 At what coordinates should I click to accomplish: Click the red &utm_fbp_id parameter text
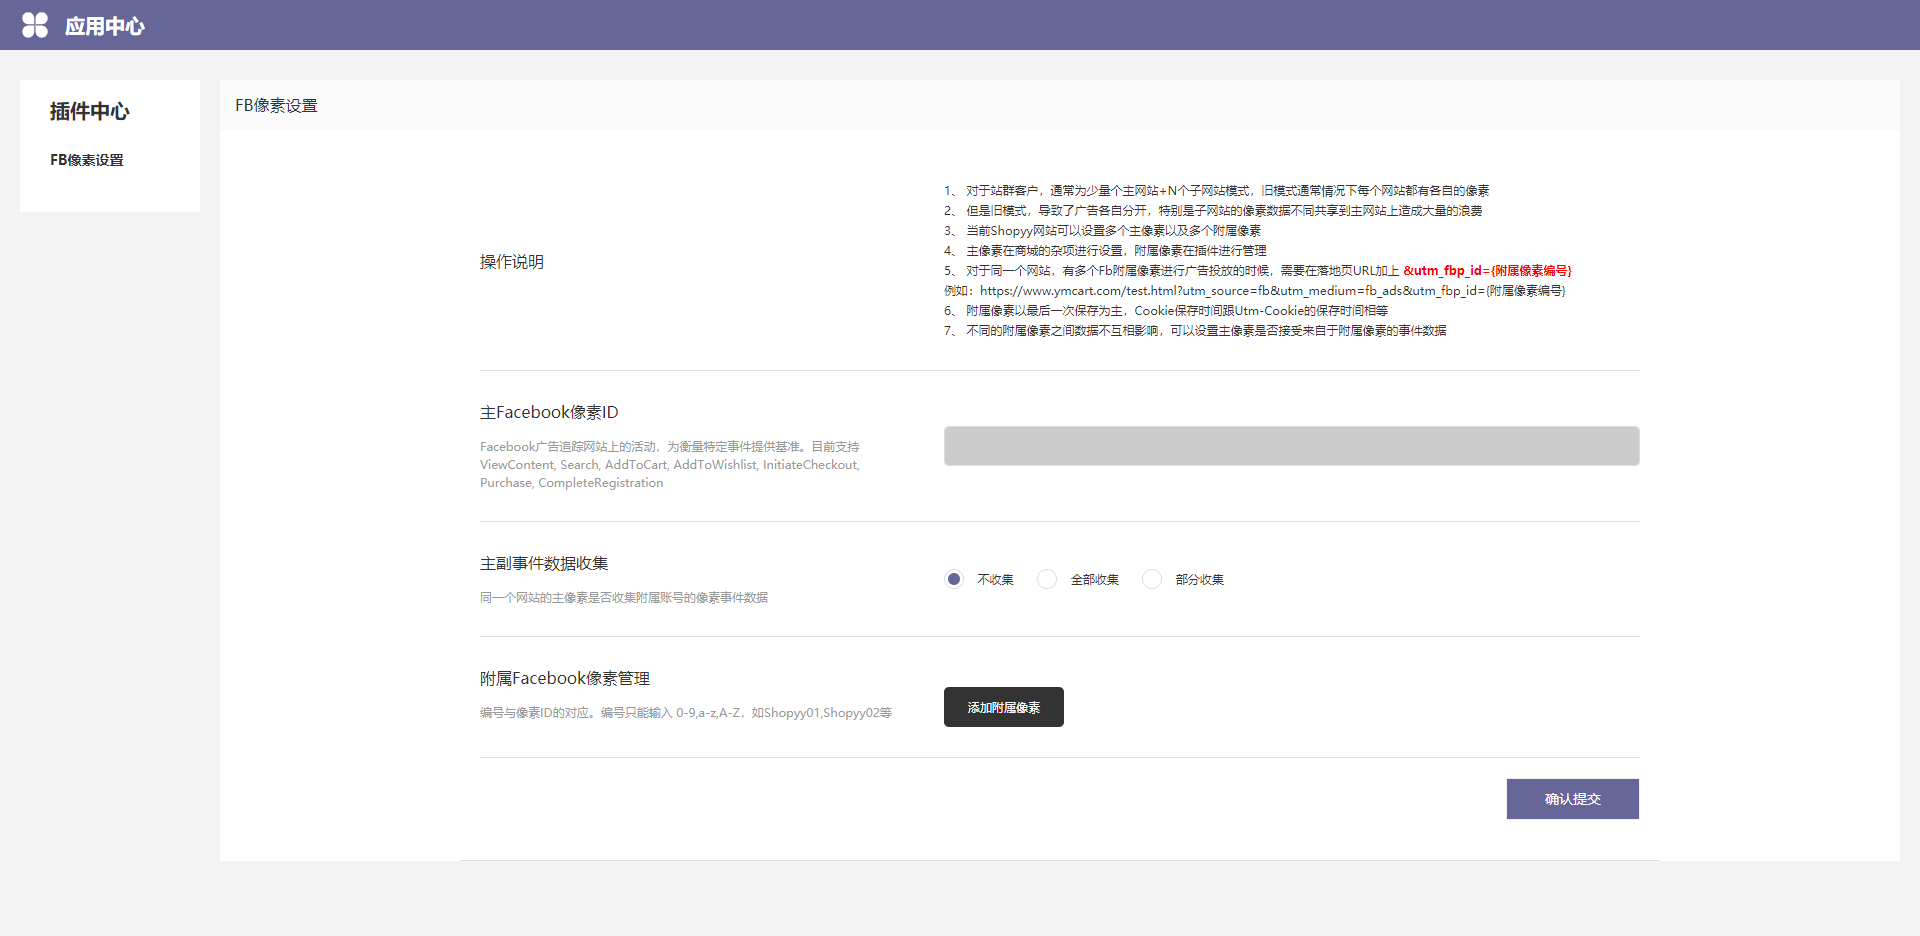[1487, 271]
